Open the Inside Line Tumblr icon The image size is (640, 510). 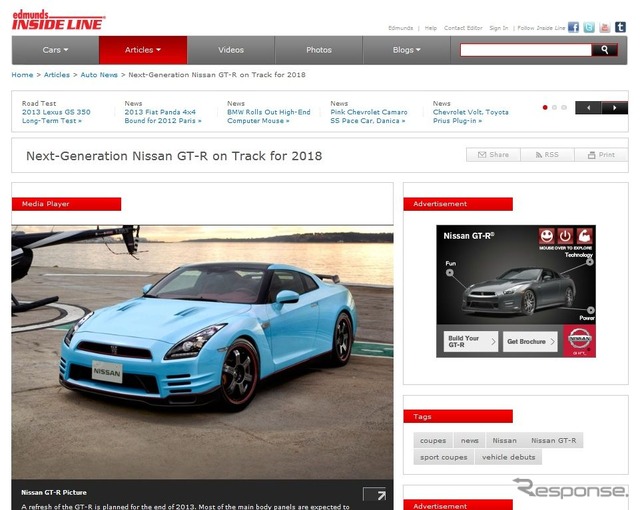coord(620,27)
